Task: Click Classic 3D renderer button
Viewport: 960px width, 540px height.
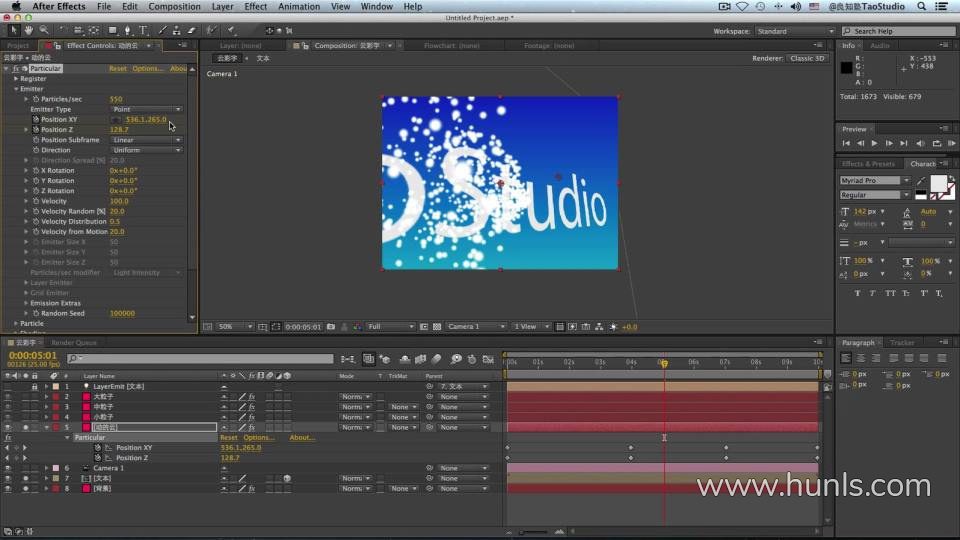Action: (x=807, y=59)
